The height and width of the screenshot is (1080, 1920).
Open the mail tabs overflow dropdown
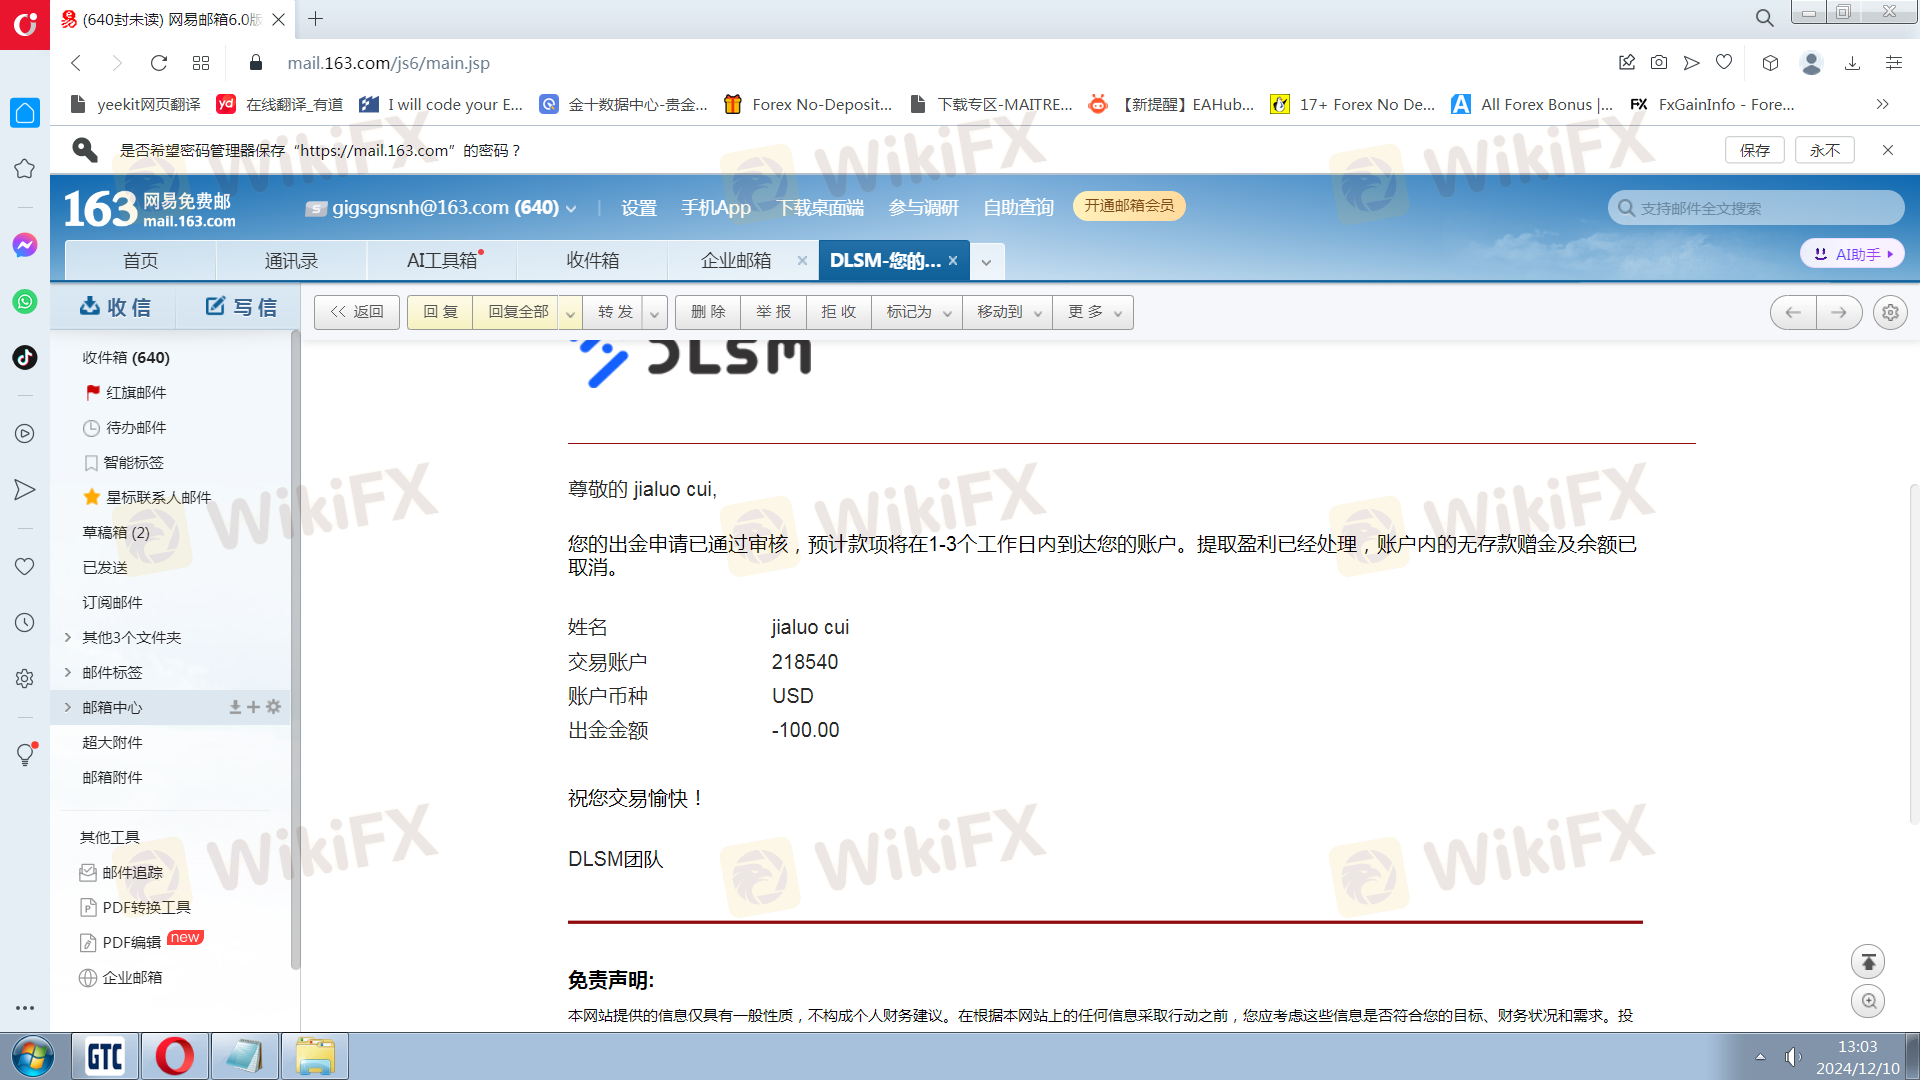coord(986,262)
